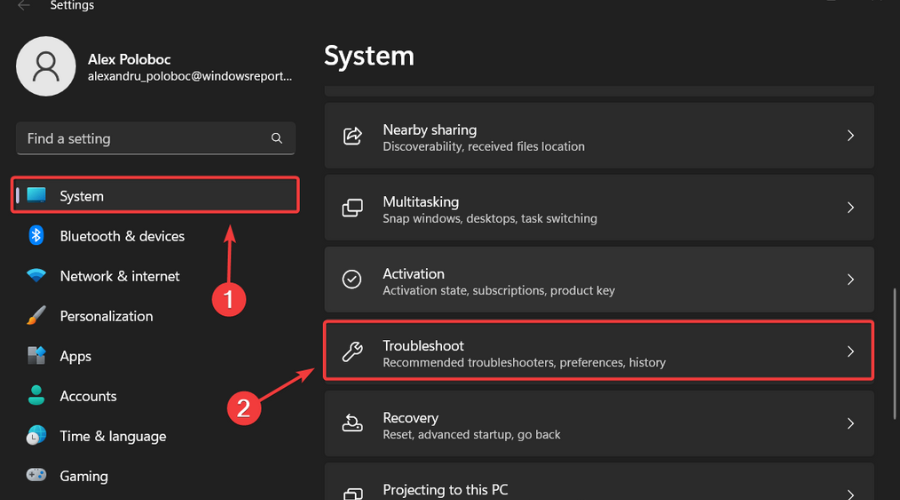Open the Recovery row chevron

click(850, 424)
